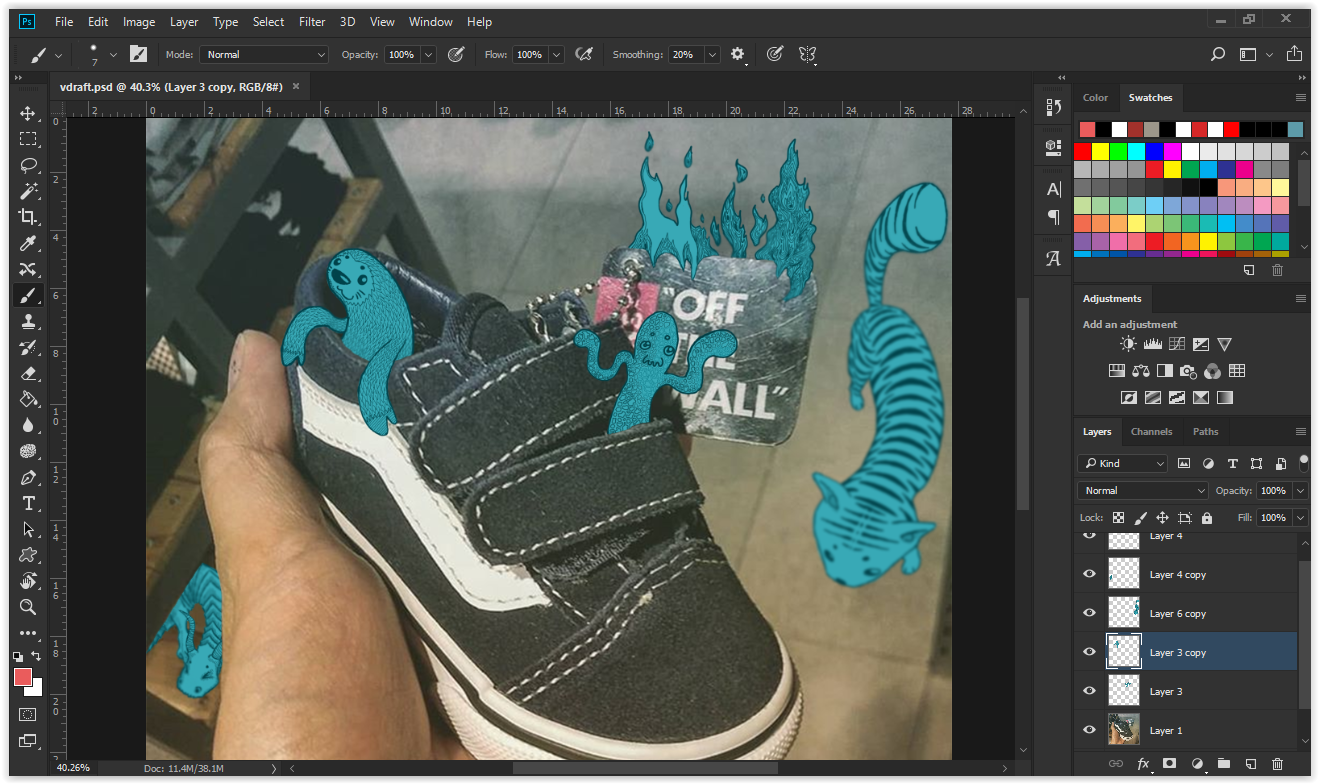The width and height of the screenshot is (1319, 784).
Task: Open the Image menu
Action: [x=139, y=22]
